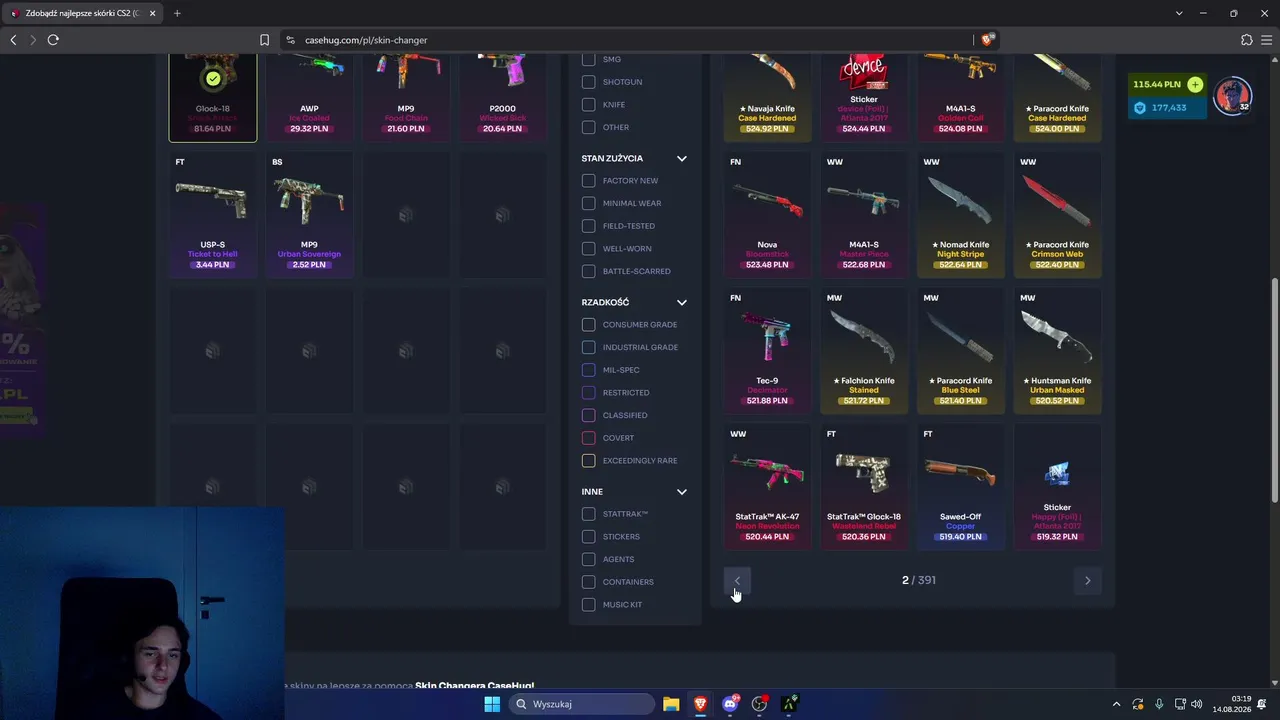The width and height of the screenshot is (1280, 720).
Task: Collapse the Inne filter section
Action: pyautogui.click(x=682, y=492)
